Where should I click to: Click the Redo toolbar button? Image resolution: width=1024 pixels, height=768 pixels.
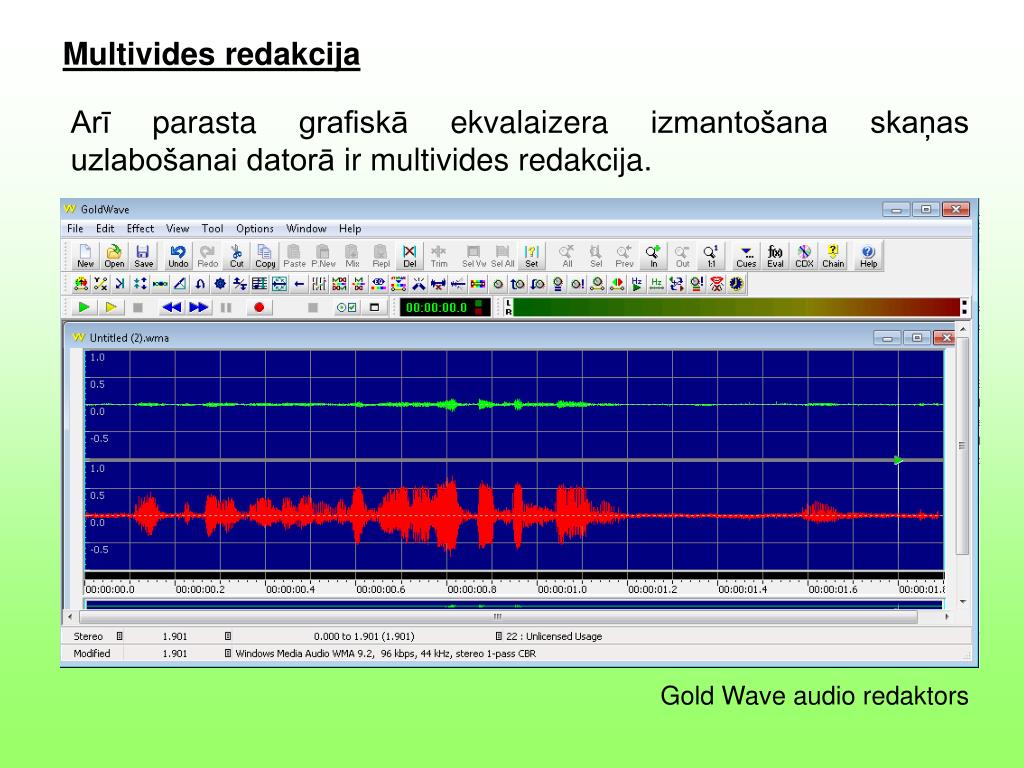[x=207, y=255]
